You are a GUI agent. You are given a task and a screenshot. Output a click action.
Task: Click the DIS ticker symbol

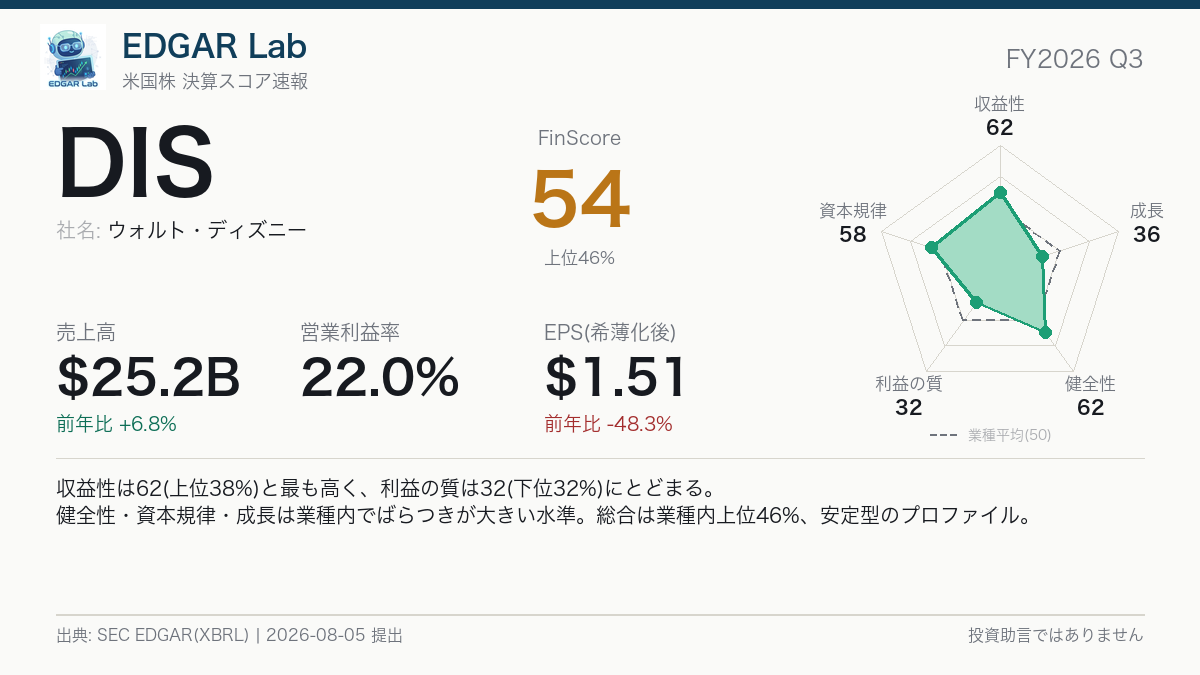click(x=135, y=165)
